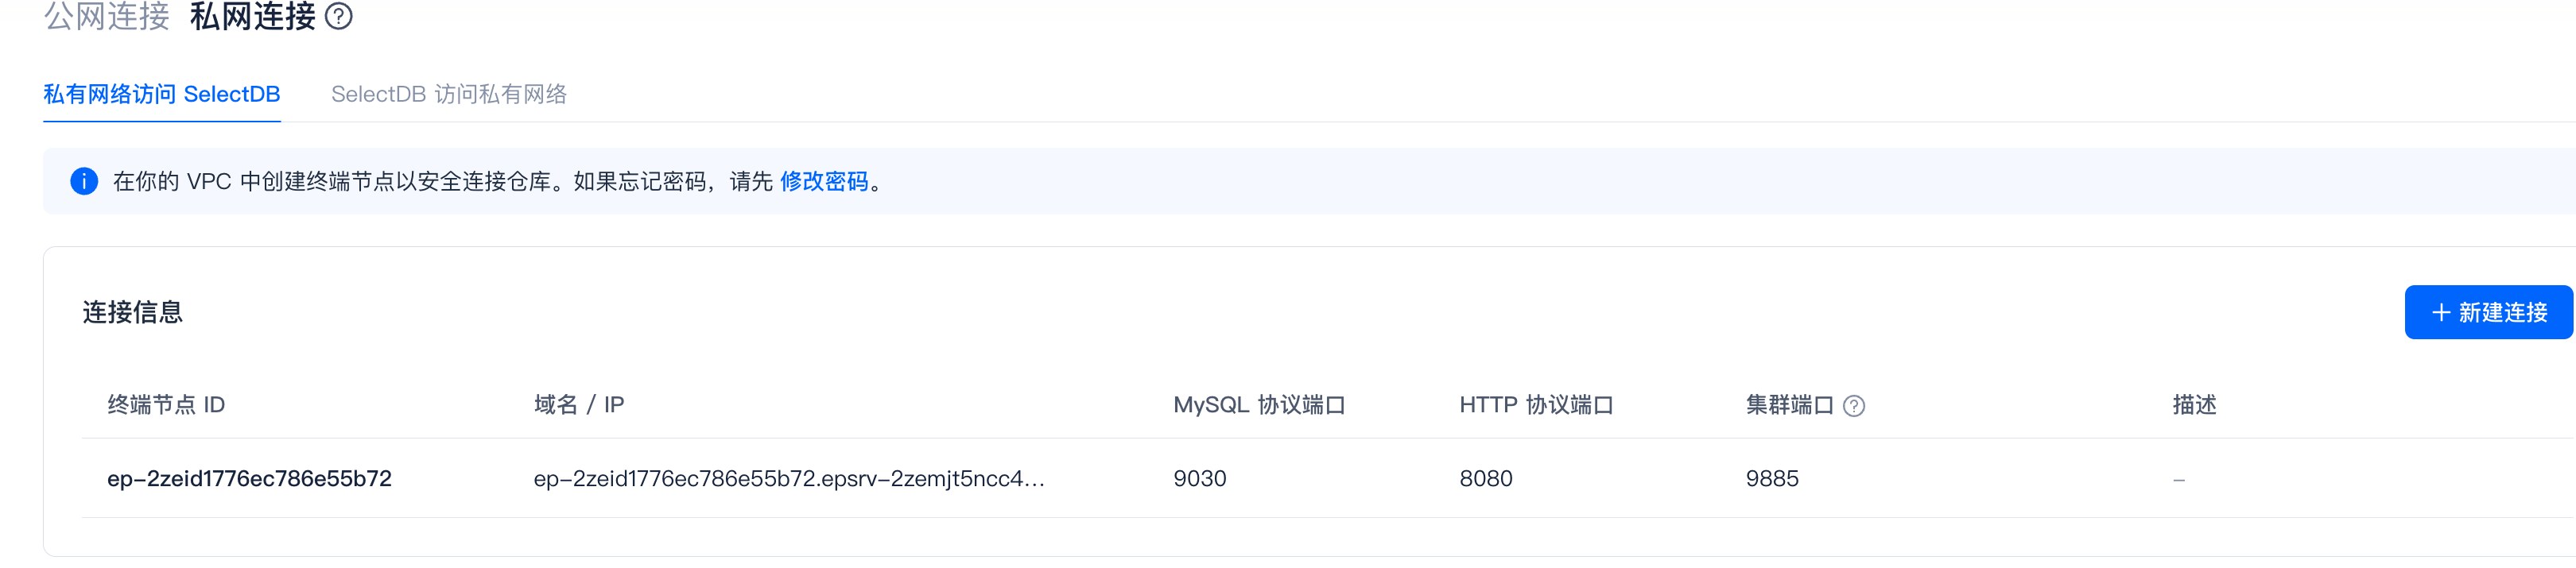The height and width of the screenshot is (568, 2576).
Task: Select the 私网连接 tab
Action: pyautogui.click(x=253, y=17)
